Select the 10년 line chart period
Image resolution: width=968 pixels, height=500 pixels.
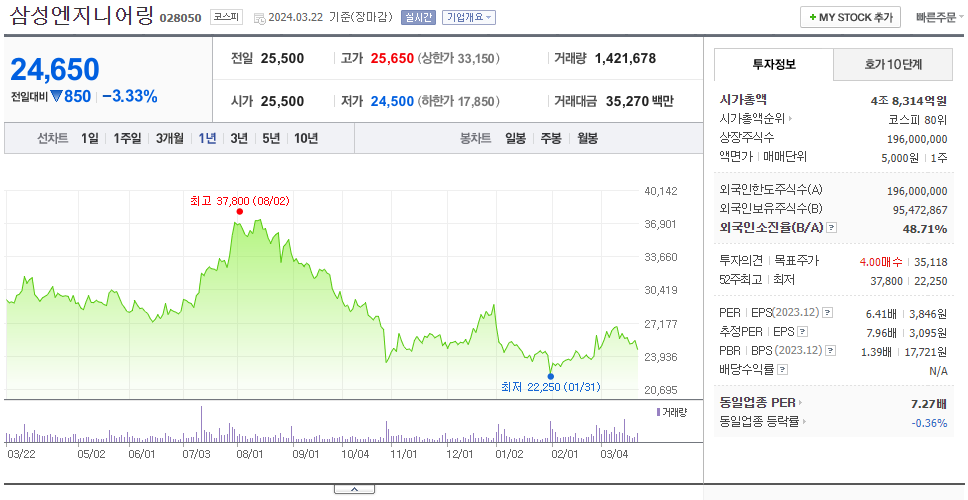(x=306, y=138)
